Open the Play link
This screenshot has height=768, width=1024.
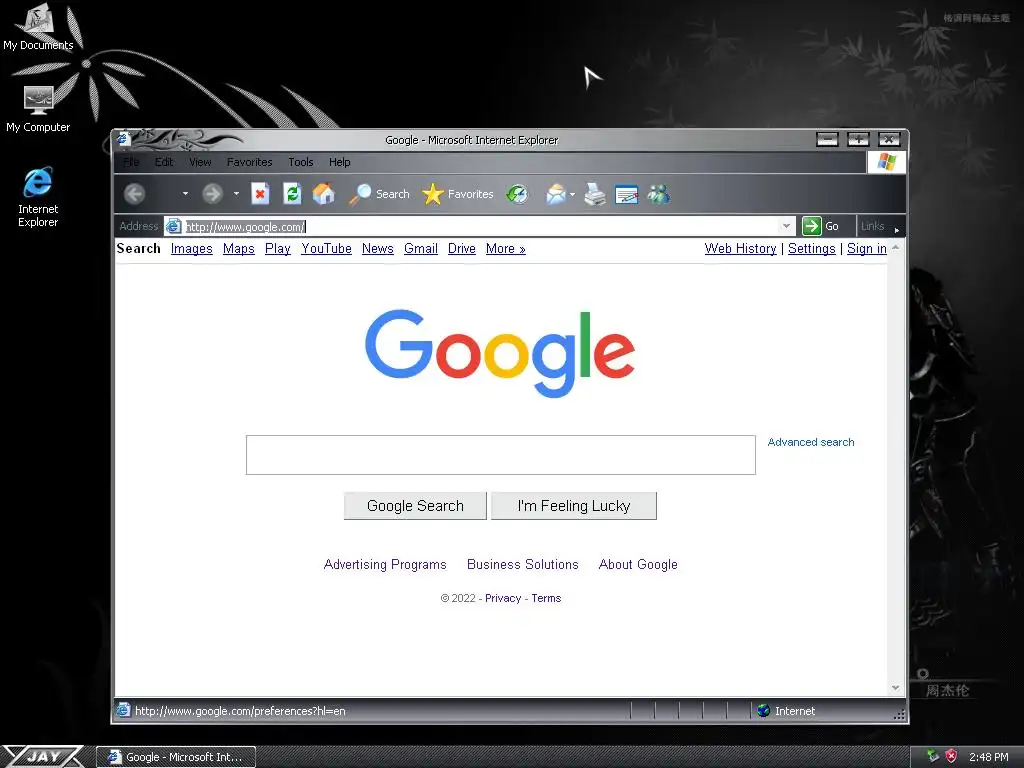click(x=278, y=249)
